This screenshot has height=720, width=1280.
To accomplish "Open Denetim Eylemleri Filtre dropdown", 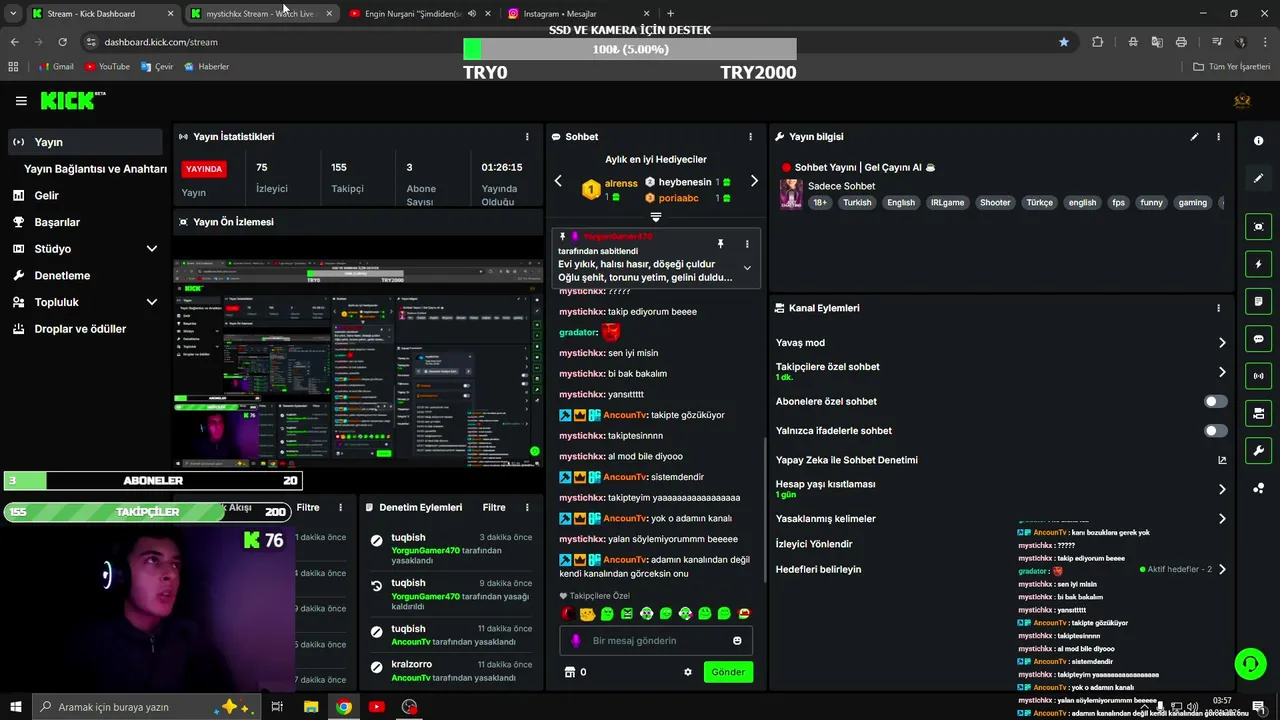I will click(x=494, y=508).
